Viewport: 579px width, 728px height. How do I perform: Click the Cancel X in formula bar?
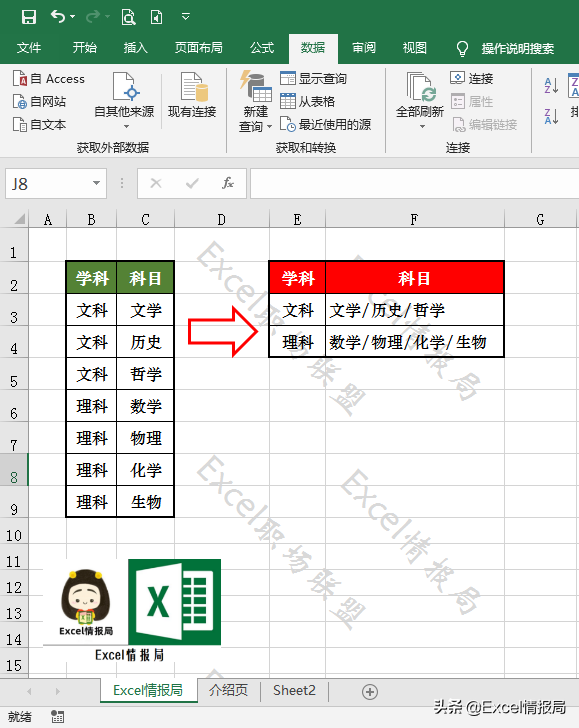pos(156,183)
